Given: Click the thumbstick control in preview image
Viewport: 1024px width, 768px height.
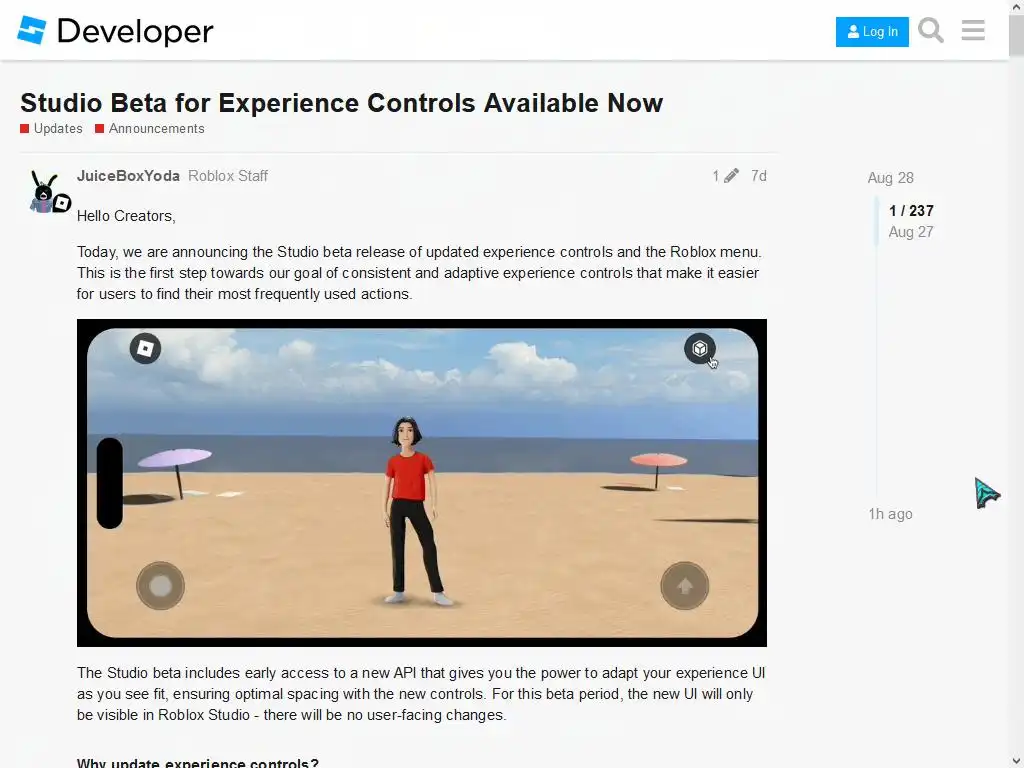Looking at the screenshot, I should (160, 586).
